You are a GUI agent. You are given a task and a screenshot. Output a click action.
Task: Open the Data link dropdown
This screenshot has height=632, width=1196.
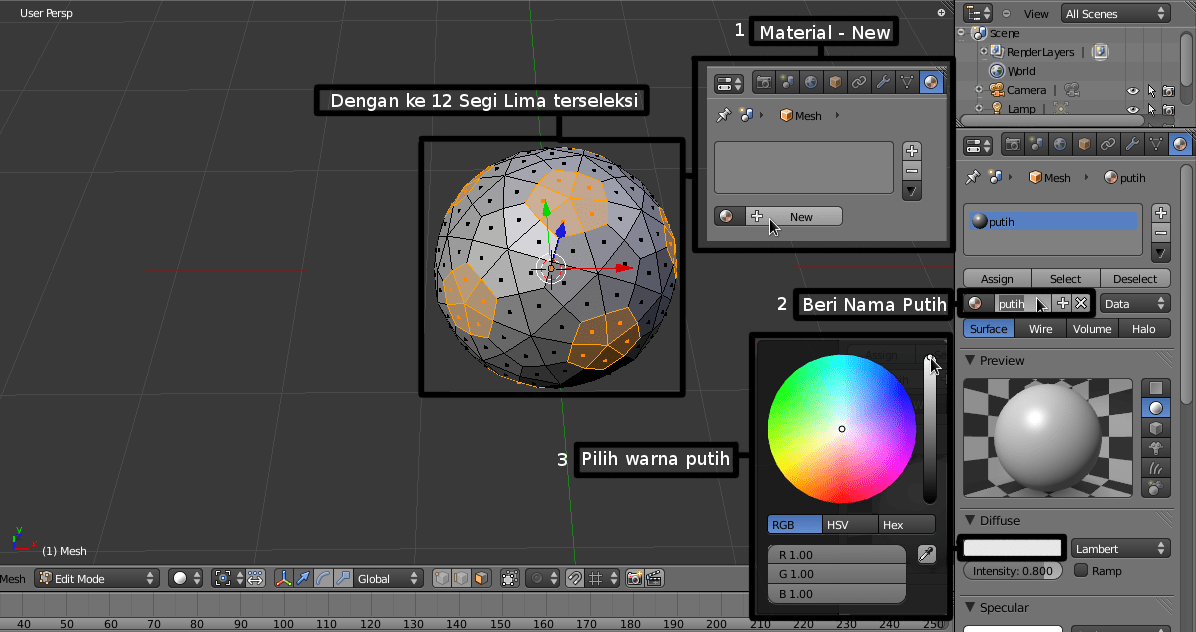coord(1135,303)
